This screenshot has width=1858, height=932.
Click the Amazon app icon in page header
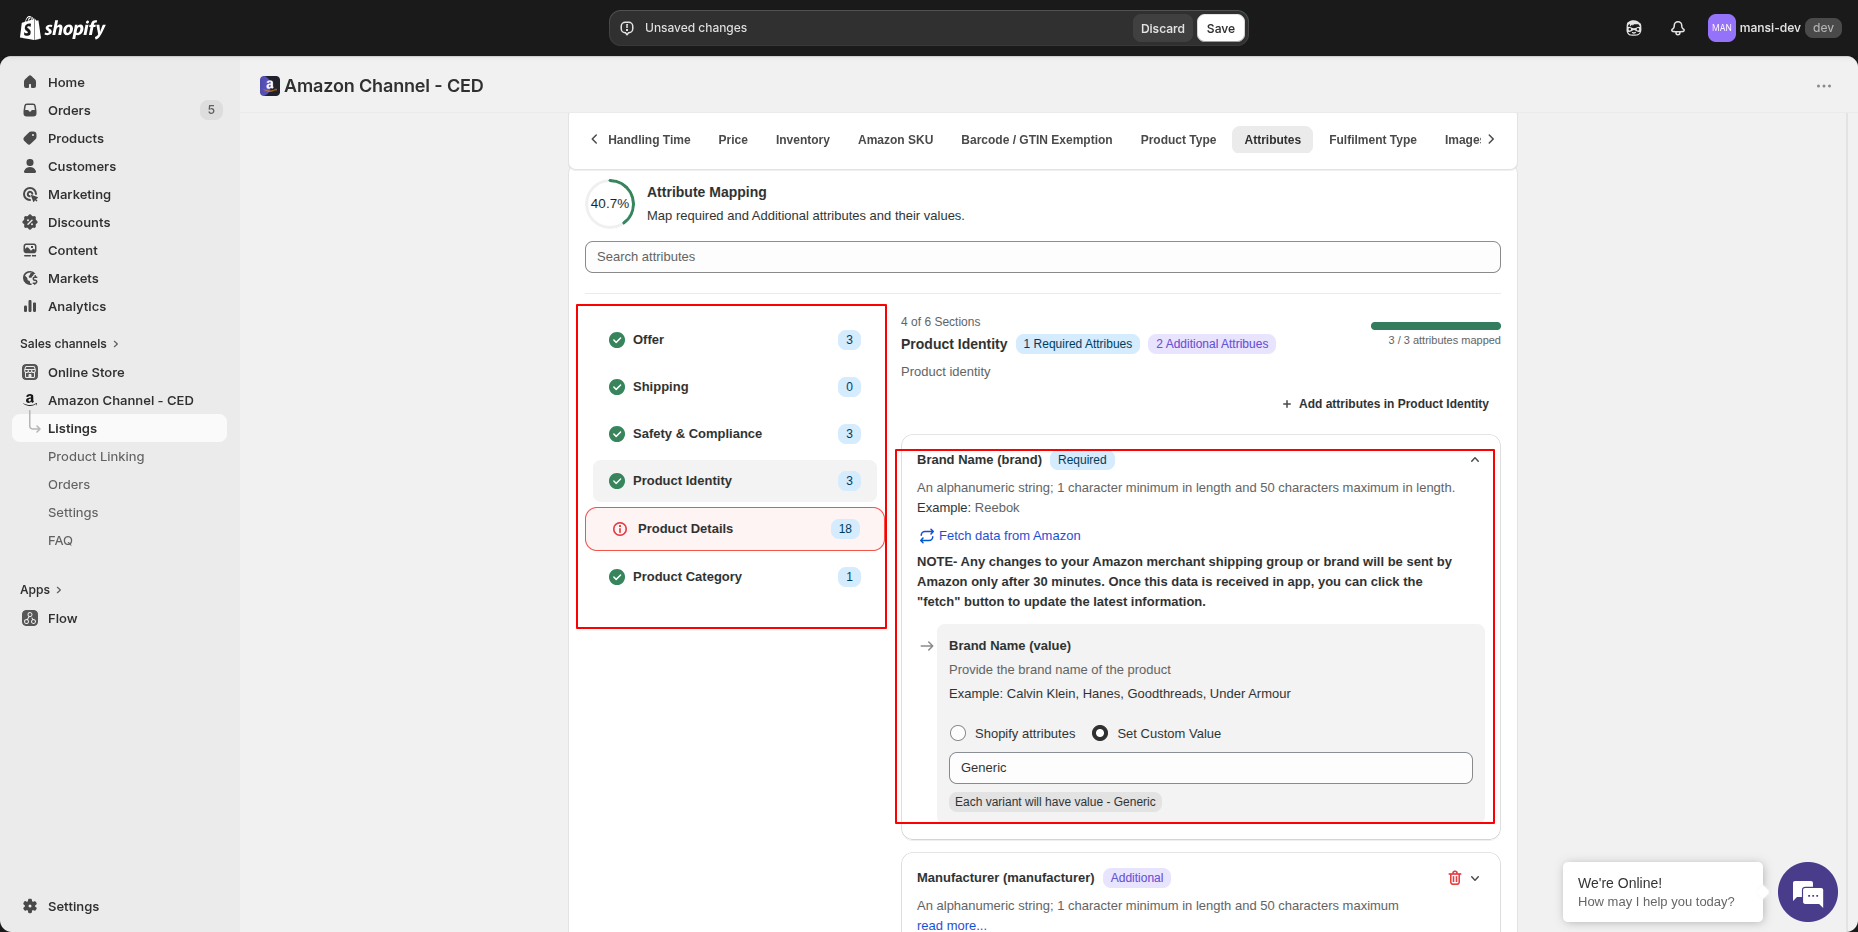[269, 86]
